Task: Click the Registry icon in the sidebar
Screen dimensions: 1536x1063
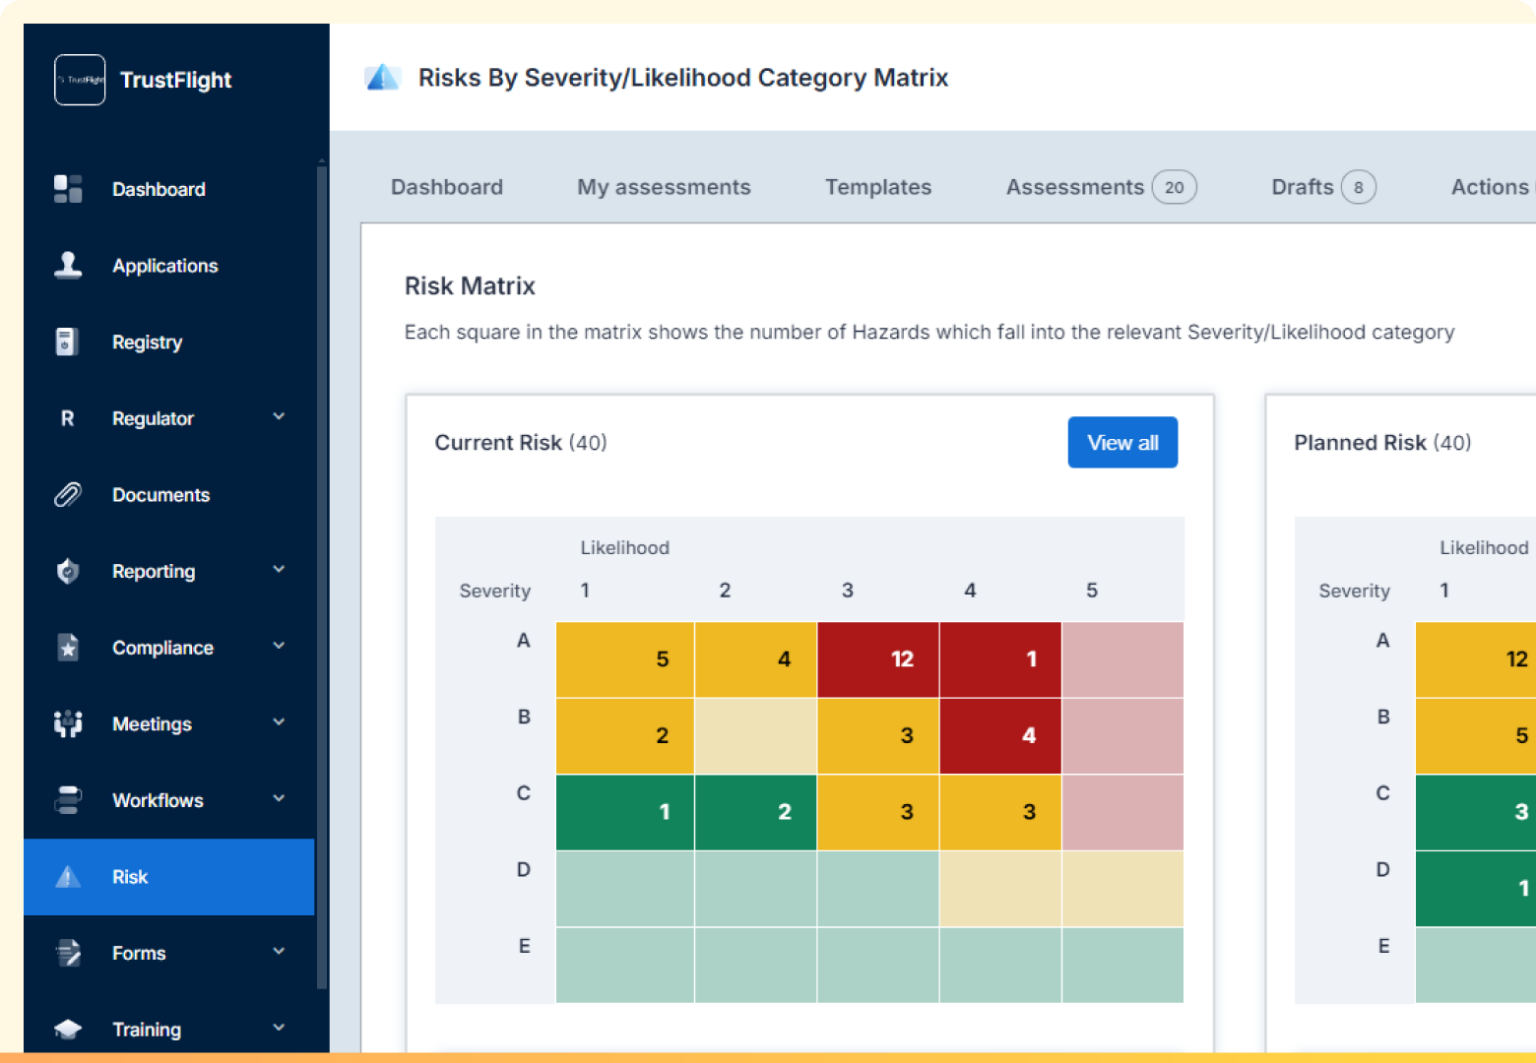Action: (67, 341)
